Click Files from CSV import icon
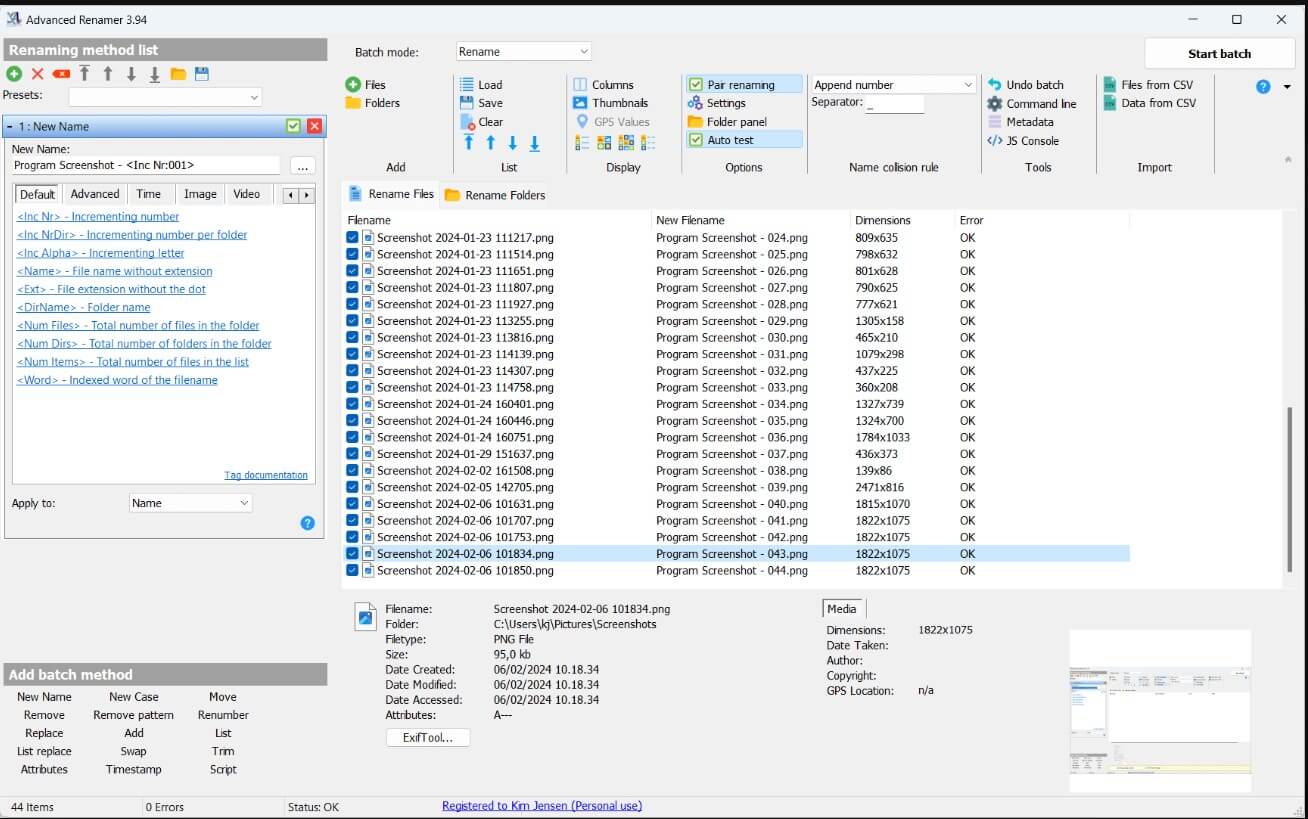This screenshot has height=819, width=1308. click(x=1110, y=85)
